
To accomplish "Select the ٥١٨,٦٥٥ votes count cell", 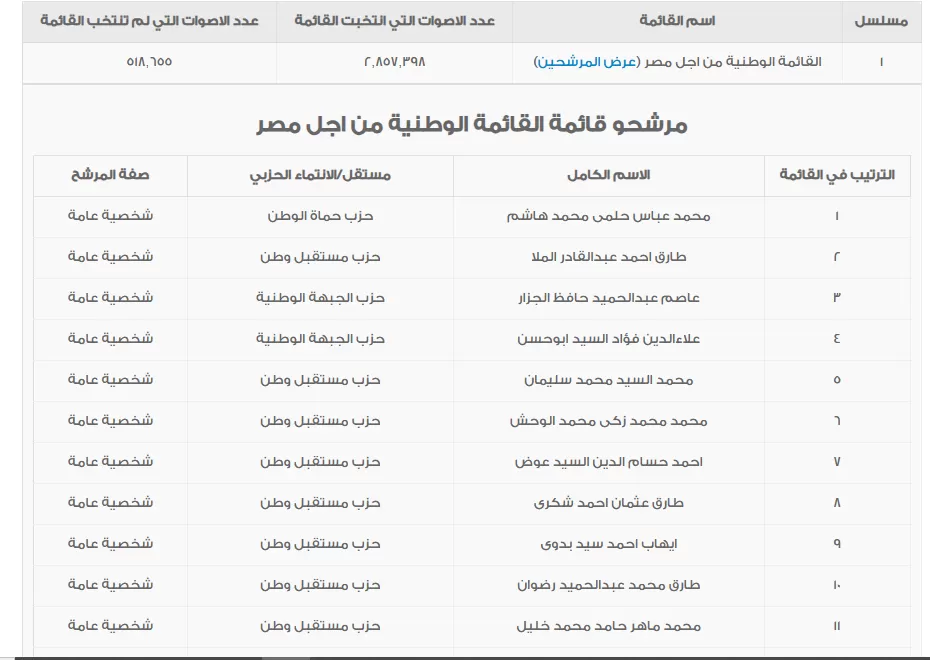I will (x=149, y=62).
